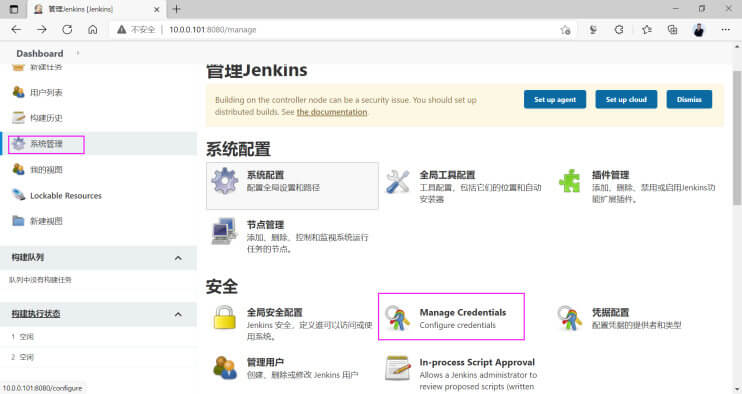742x394 pixels.
Task: Click the 系统管理 gear icon in sidebar
Action: [x=18, y=143]
